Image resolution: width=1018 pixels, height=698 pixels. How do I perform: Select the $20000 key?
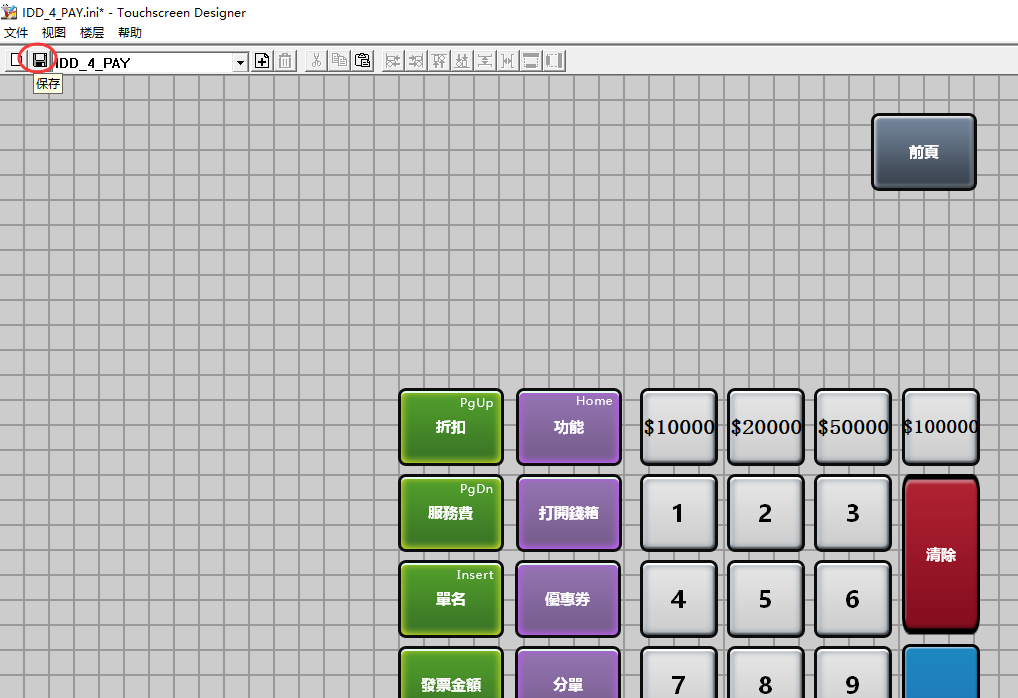pos(765,427)
